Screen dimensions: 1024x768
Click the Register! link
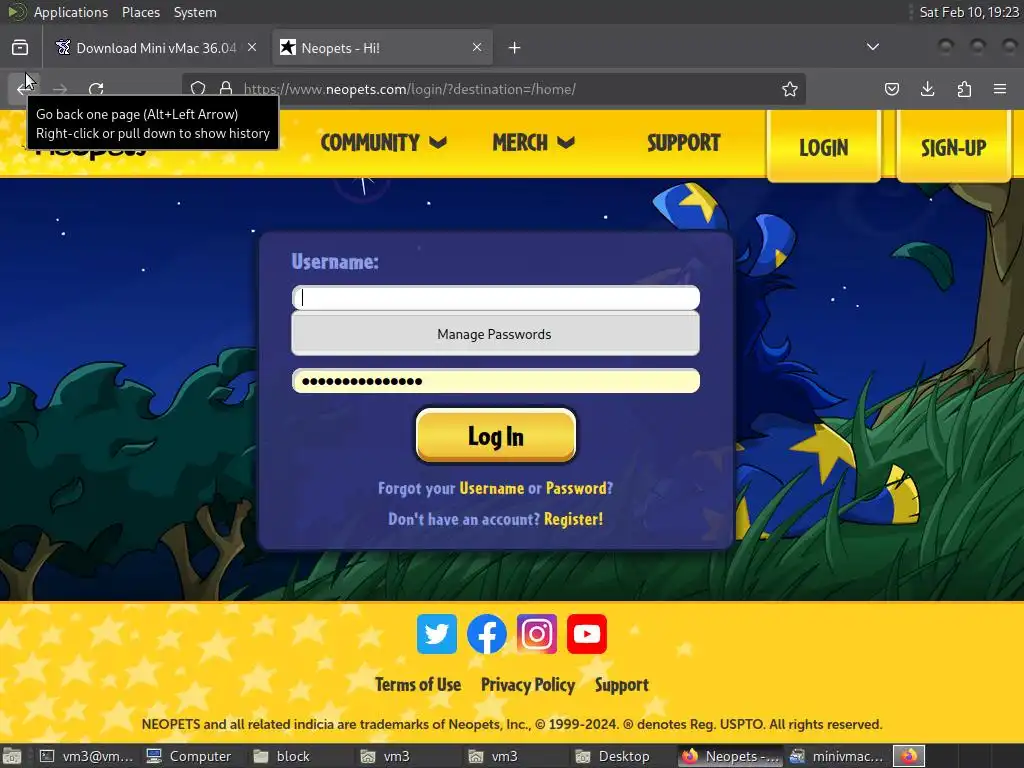pos(573,519)
